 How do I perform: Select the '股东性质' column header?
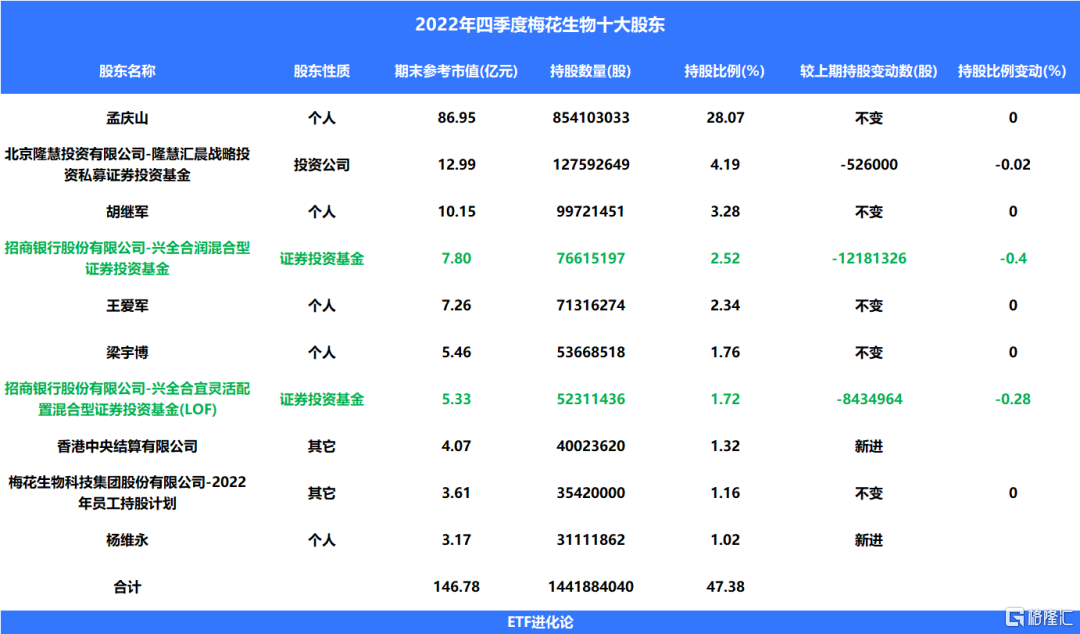pos(322,71)
